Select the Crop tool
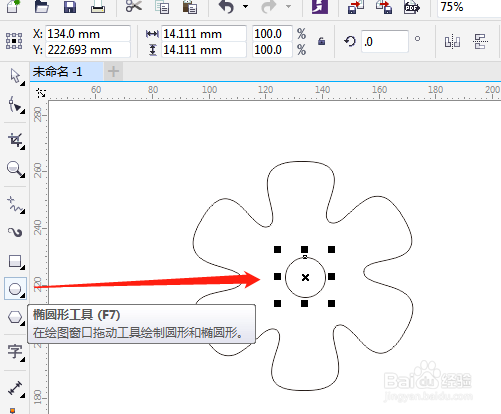Screen dimensions: 501x414 click(15, 140)
